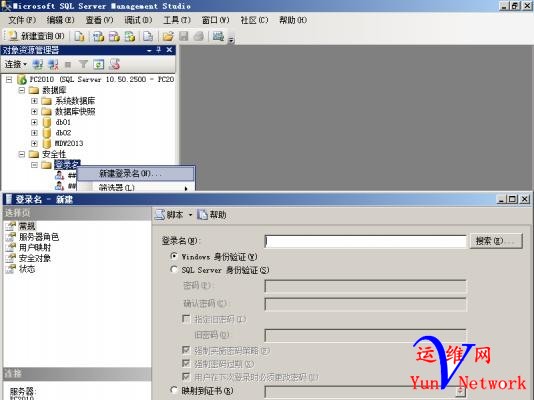534x400 pixels.
Task: Click the 登录名 input field
Action: pyautogui.click(x=365, y=241)
